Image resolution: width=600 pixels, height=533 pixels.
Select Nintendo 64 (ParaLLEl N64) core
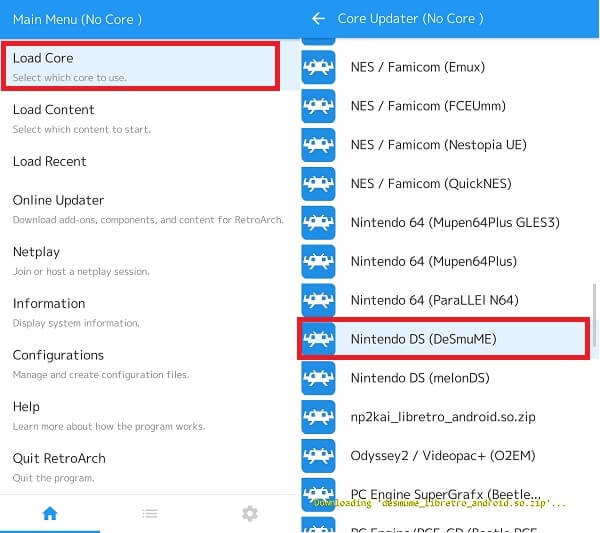434,300
